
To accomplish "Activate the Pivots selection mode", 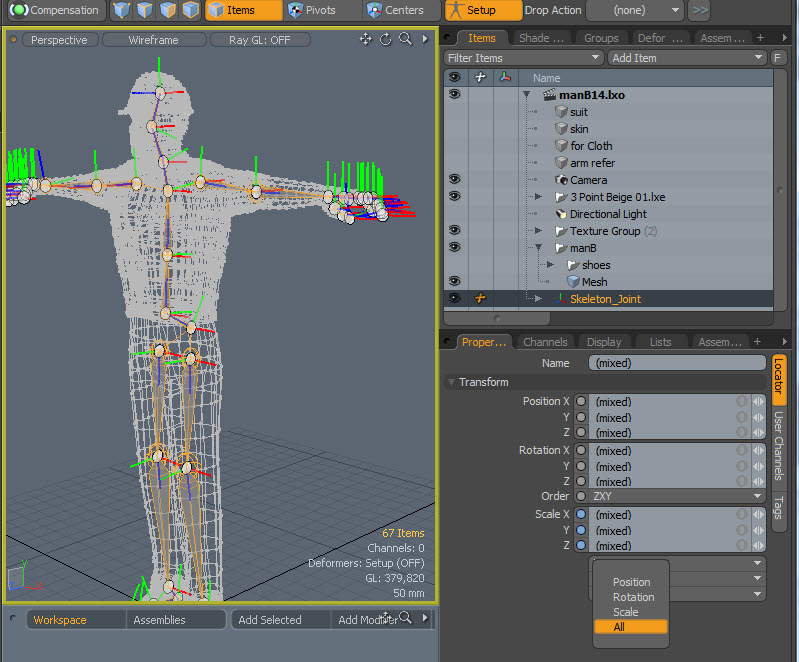I will coord(311,10).
